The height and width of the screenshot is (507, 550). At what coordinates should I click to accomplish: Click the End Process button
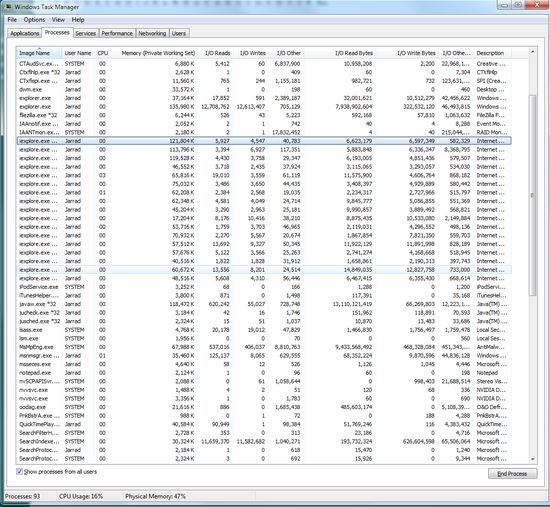pos(512,474)
